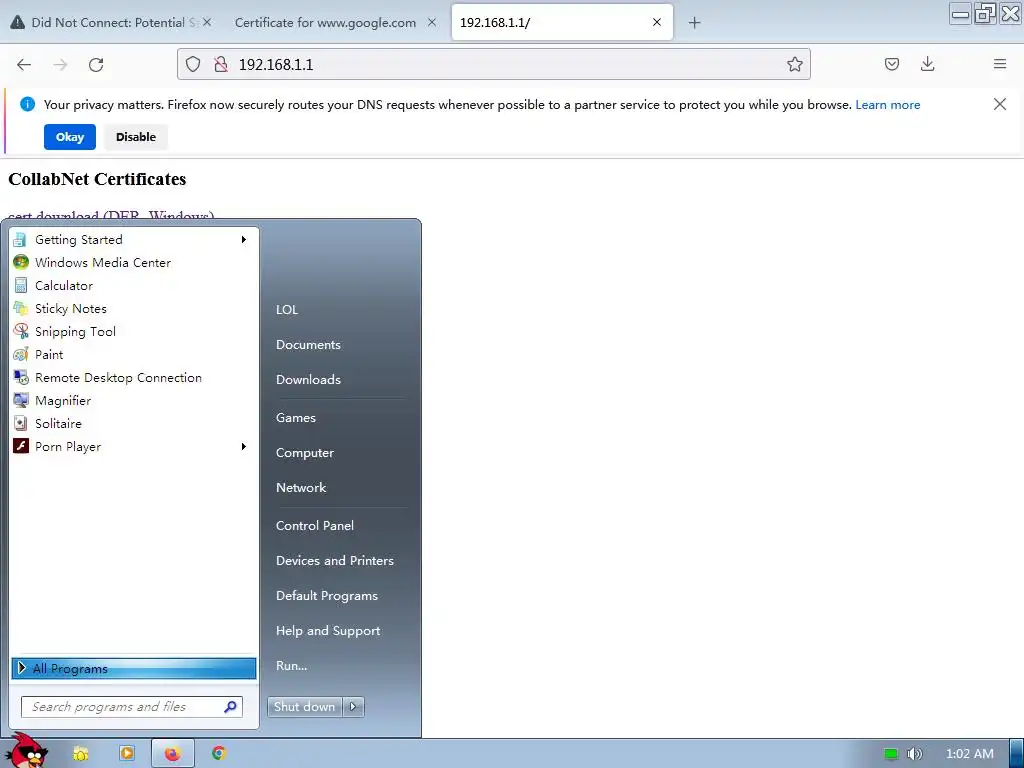The width and height of the screenshot is (1024, 768).
Task: Follow the Learn more link
Action: 888,105
